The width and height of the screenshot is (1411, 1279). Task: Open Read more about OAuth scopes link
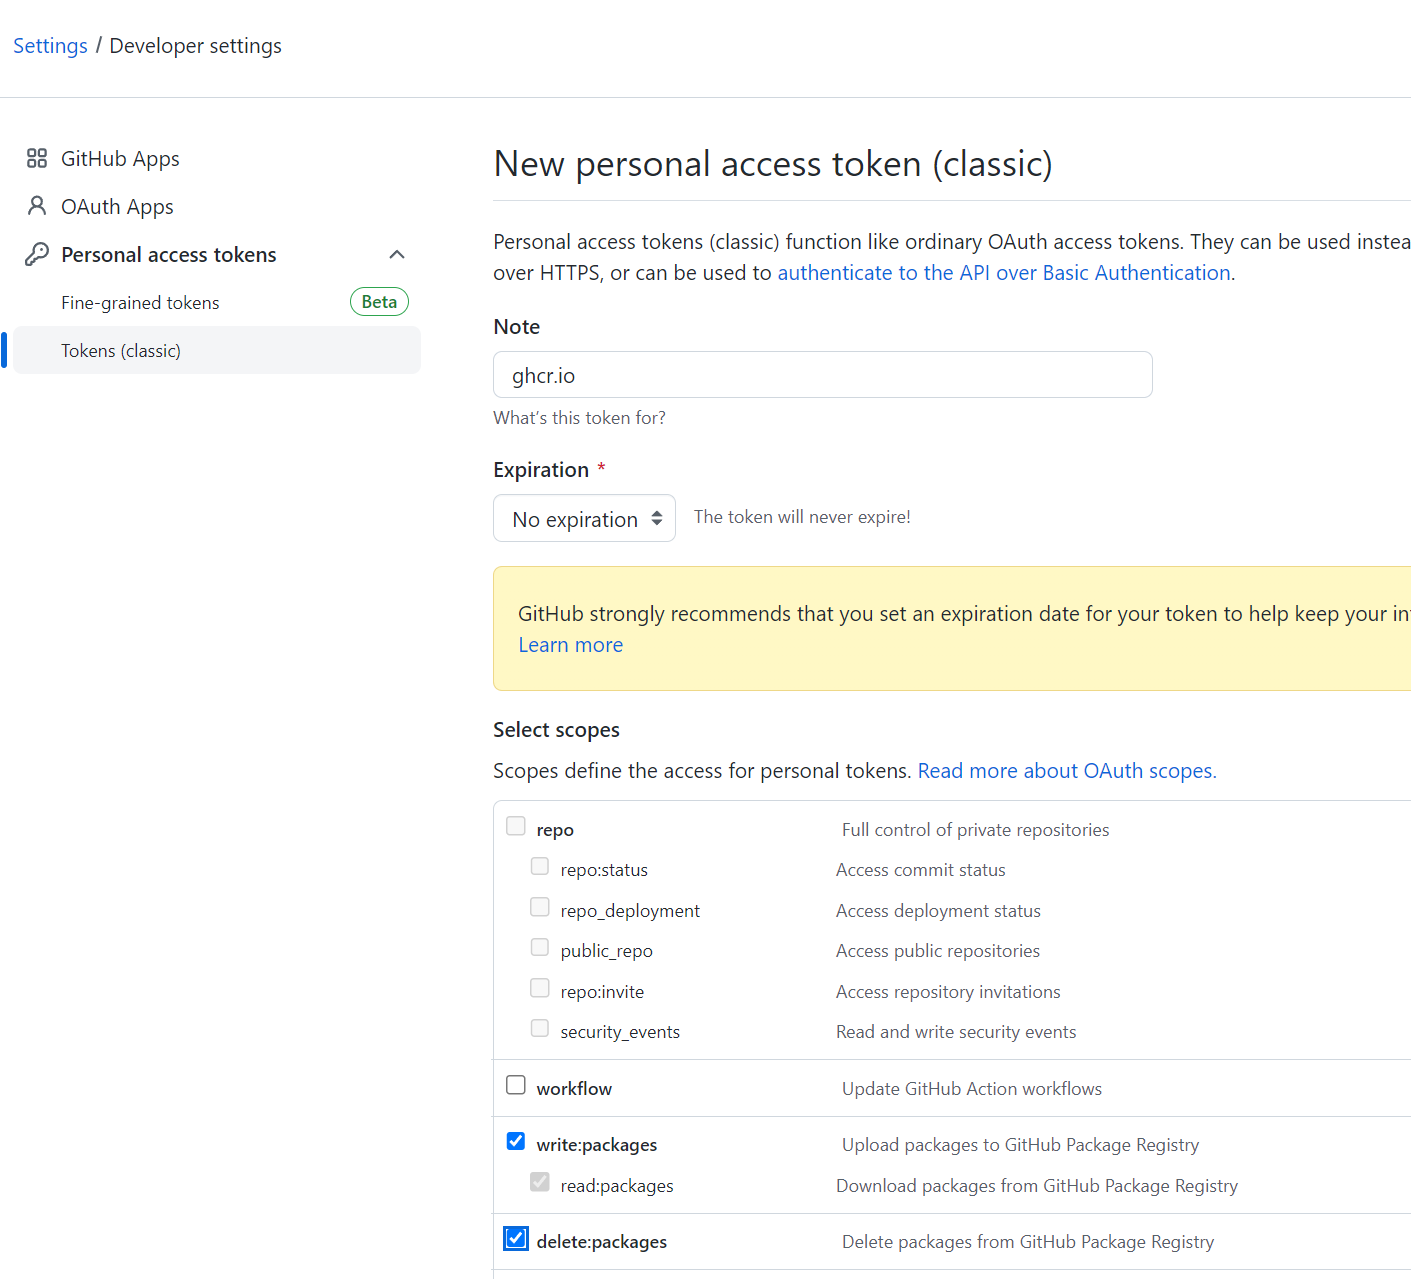[1066, 771]
